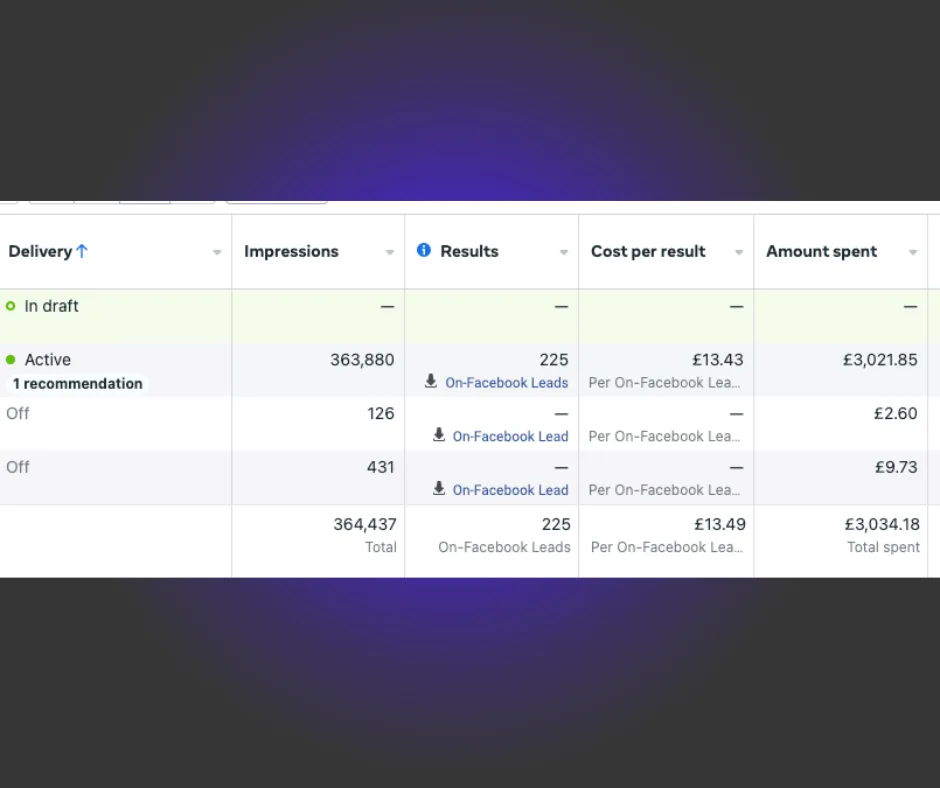
Task: Open the Amount spent column dropdown arrow
Action: point(913,252)
